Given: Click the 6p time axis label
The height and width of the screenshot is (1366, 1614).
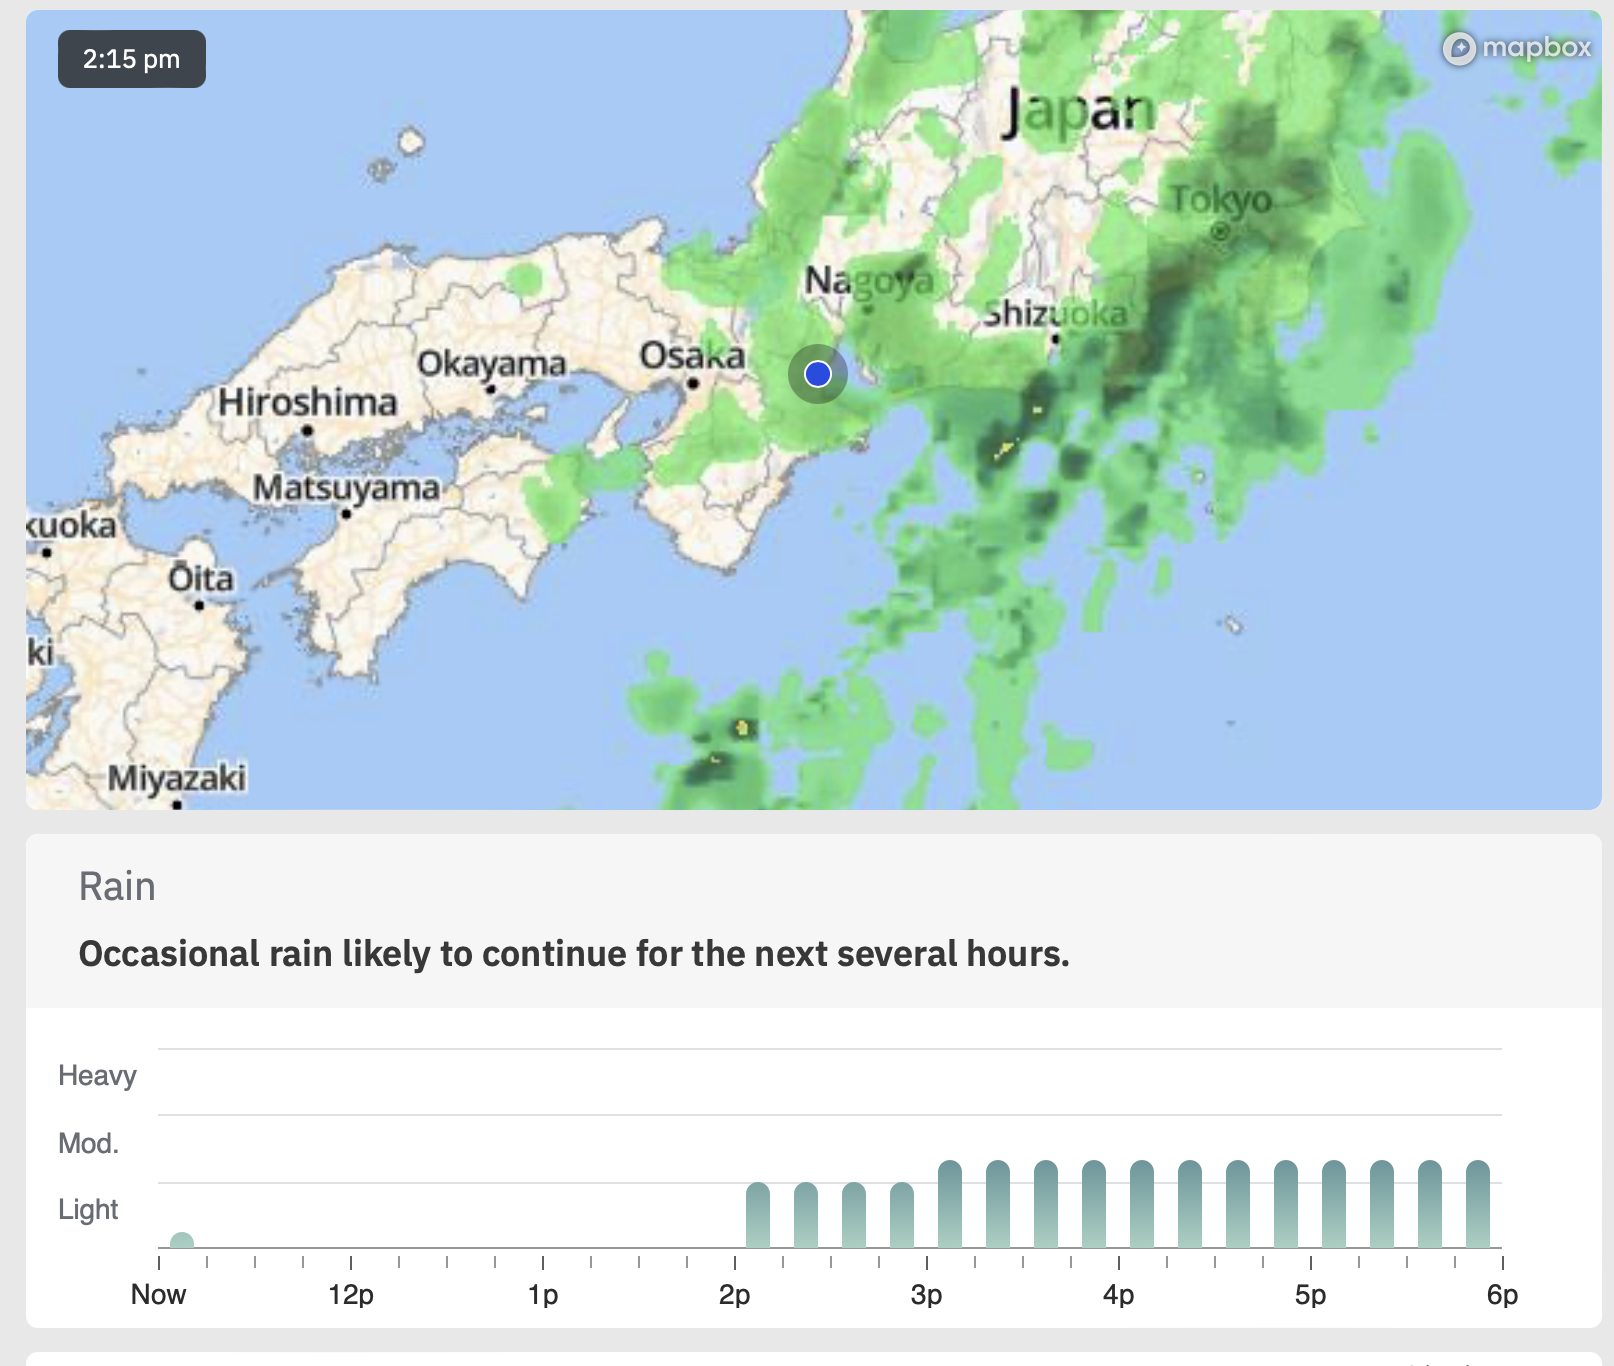Looking at the screenshot, I should tap(1502, 1295).
